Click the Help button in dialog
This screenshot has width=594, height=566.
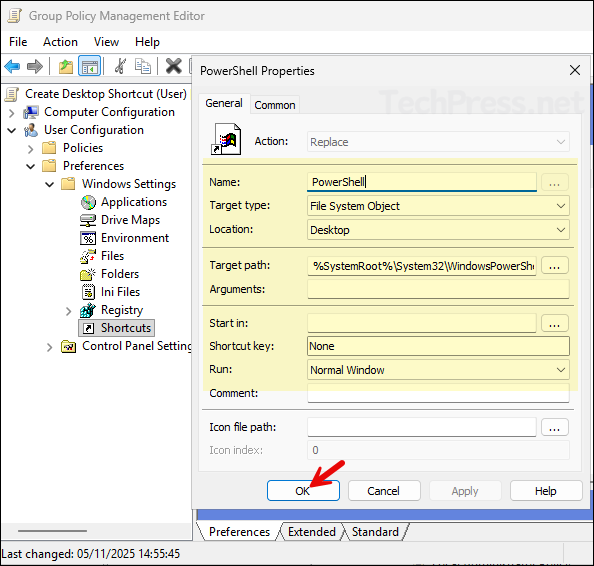pos(546,491)
